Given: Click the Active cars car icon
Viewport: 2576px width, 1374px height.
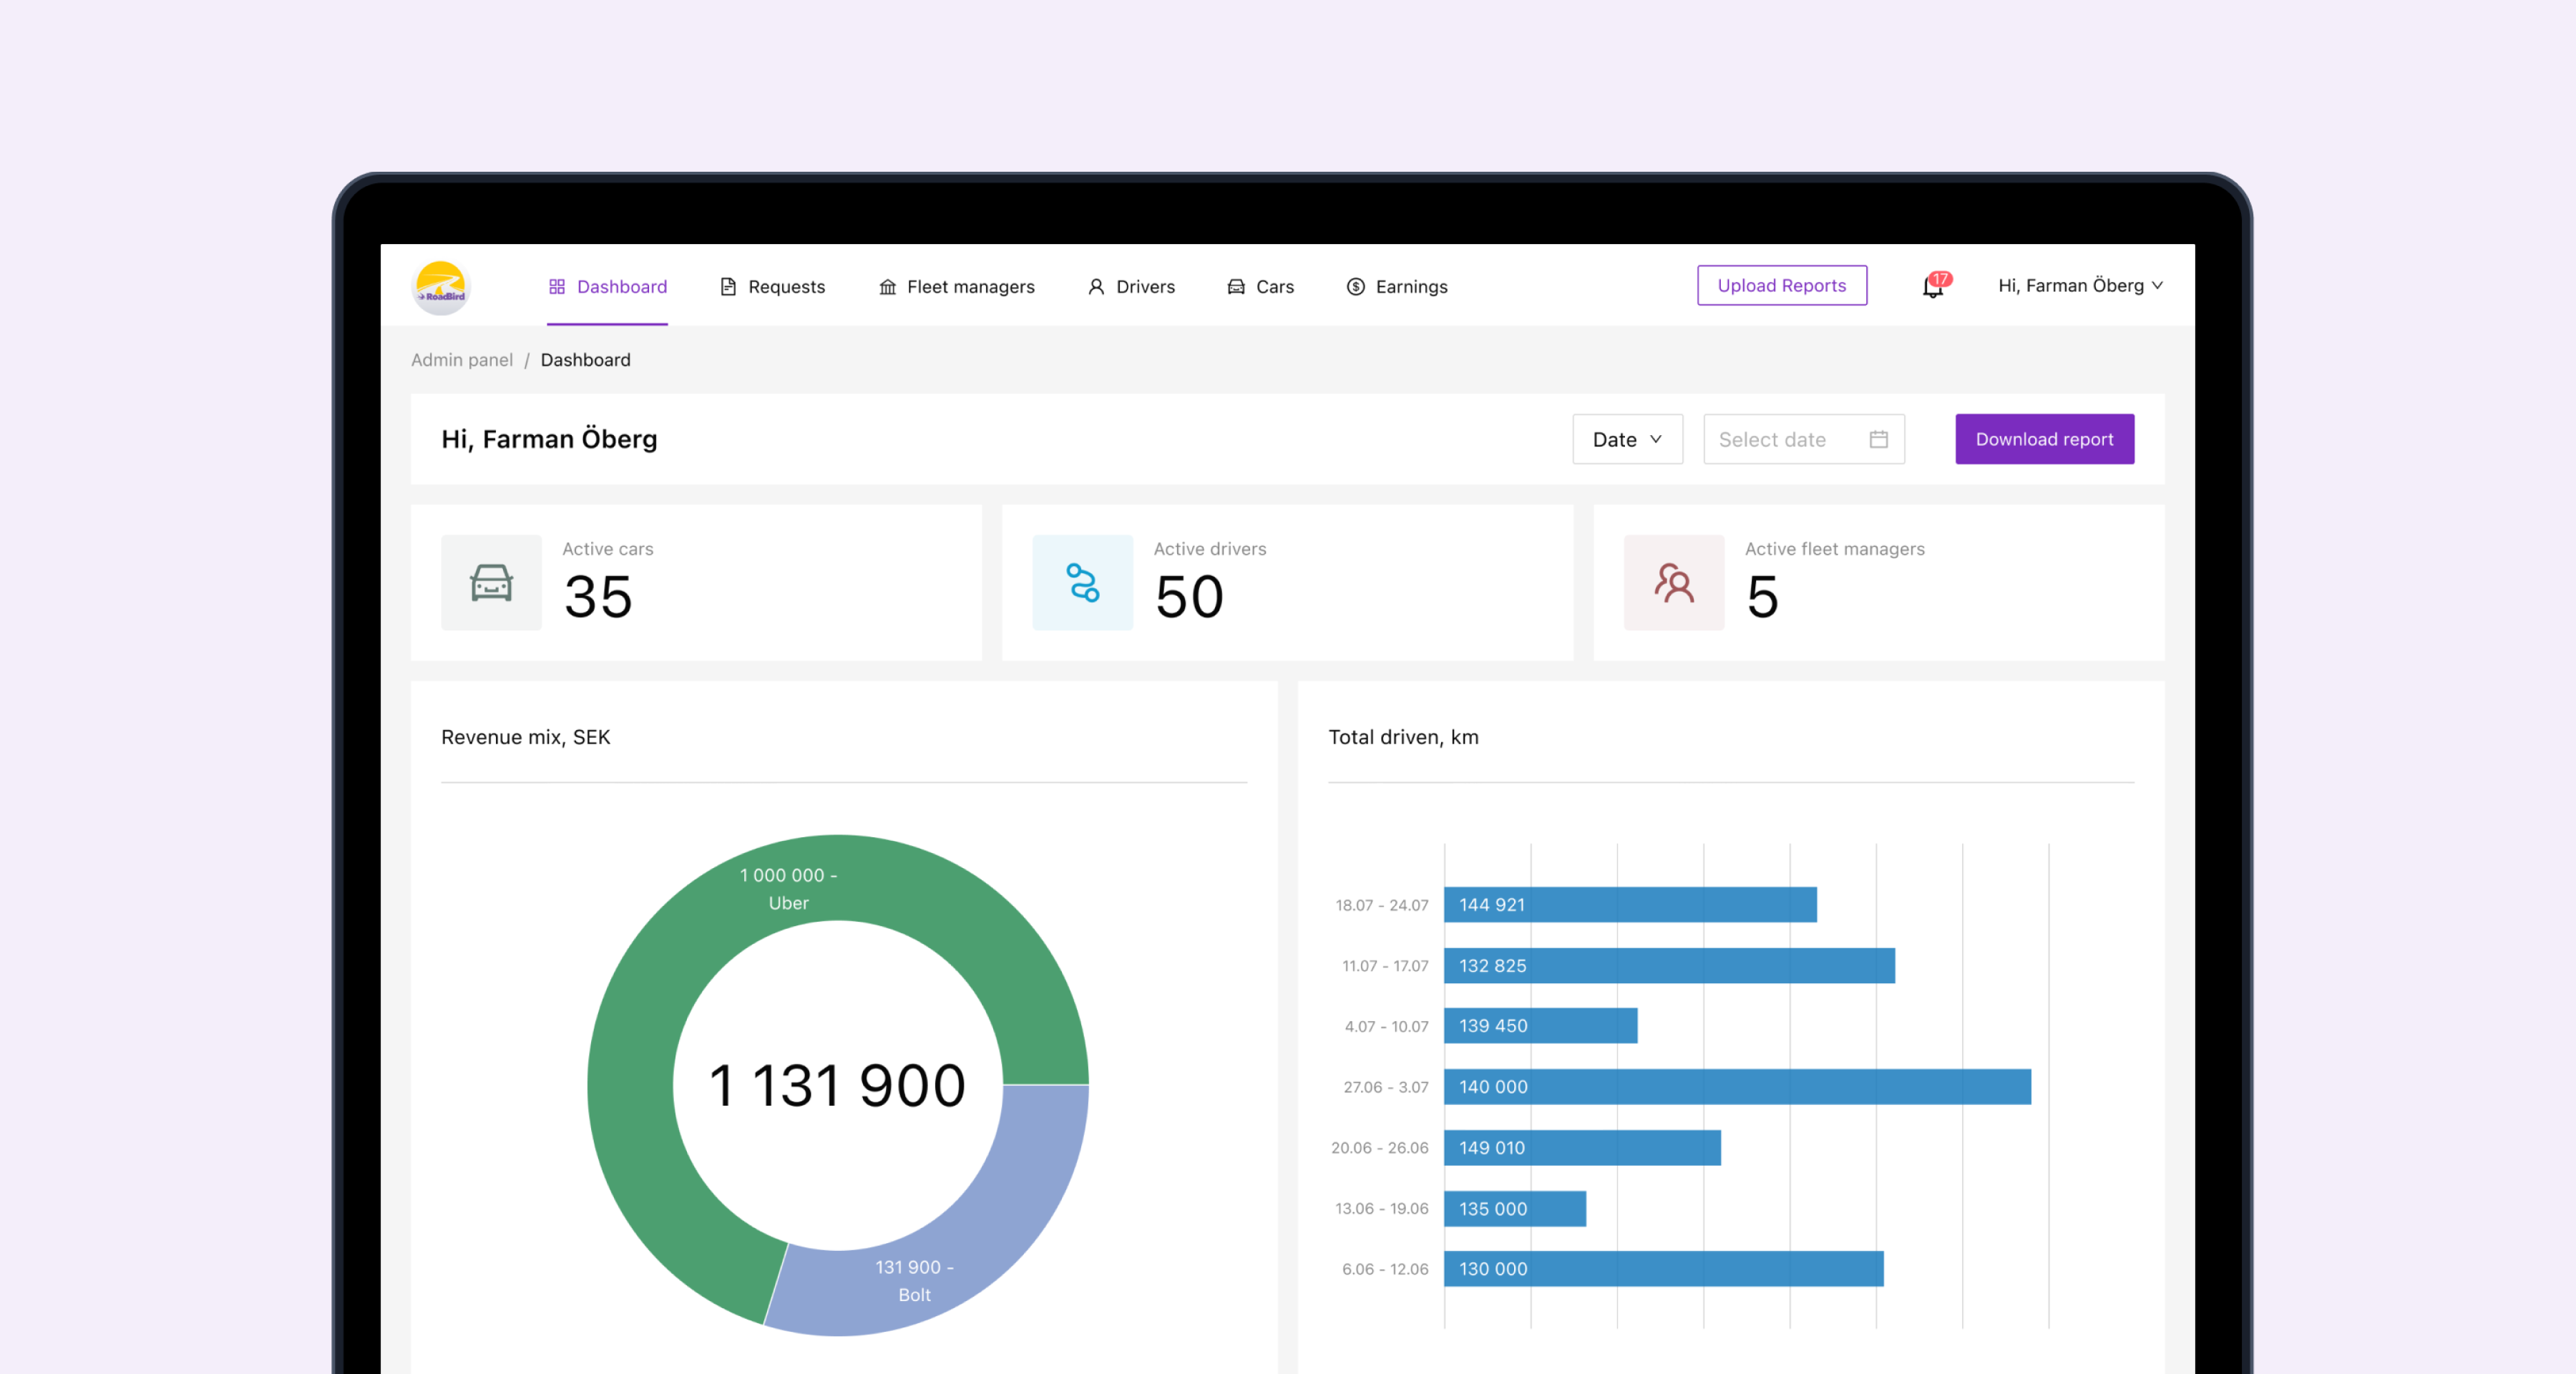Looking at the screenshot, I should pyautogui.click(x=491, y=583).
